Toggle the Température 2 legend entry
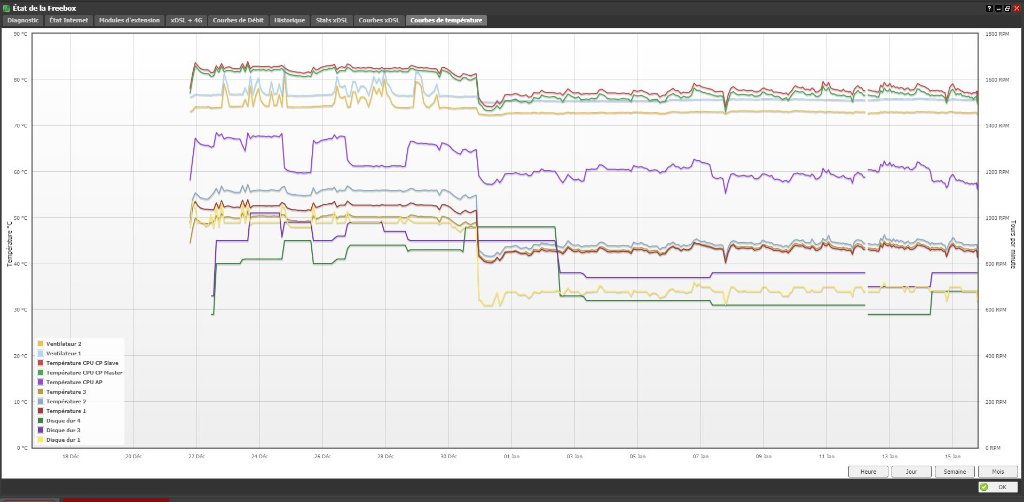 click(61, 401)
